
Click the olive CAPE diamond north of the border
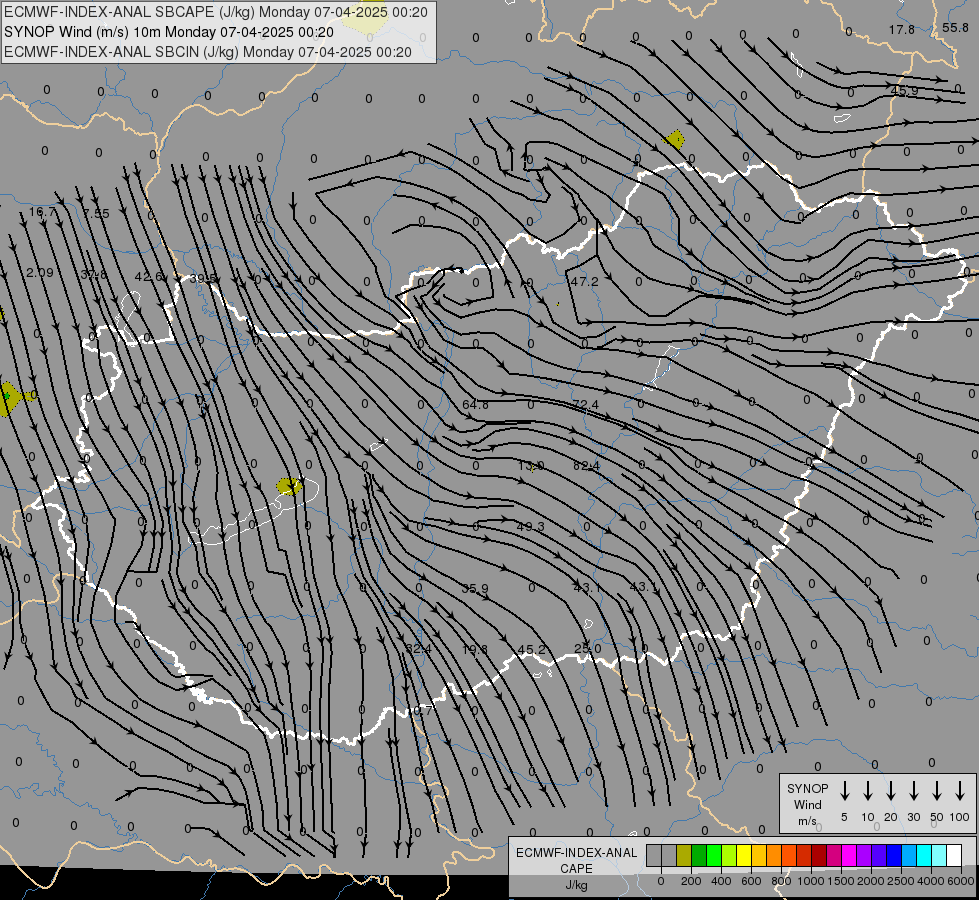pyautogui.click(x=674, y=139)
